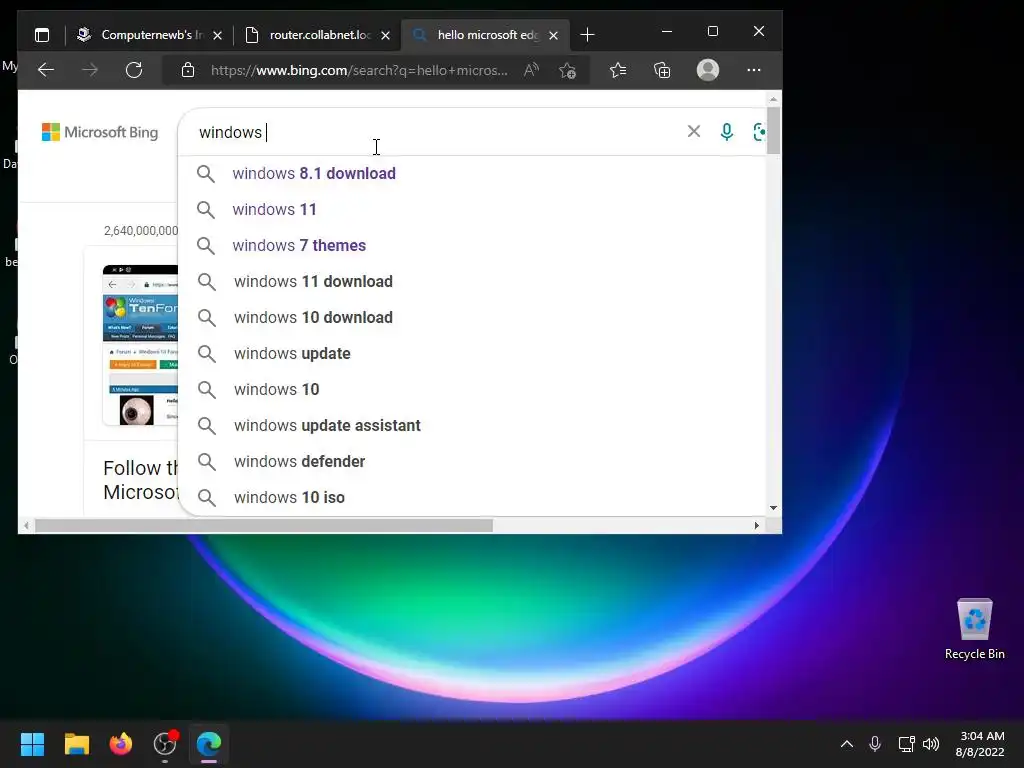Choose windows defender suggestion
The image size is (1024, 768).
pyautogui.click(x=472, y=461)
